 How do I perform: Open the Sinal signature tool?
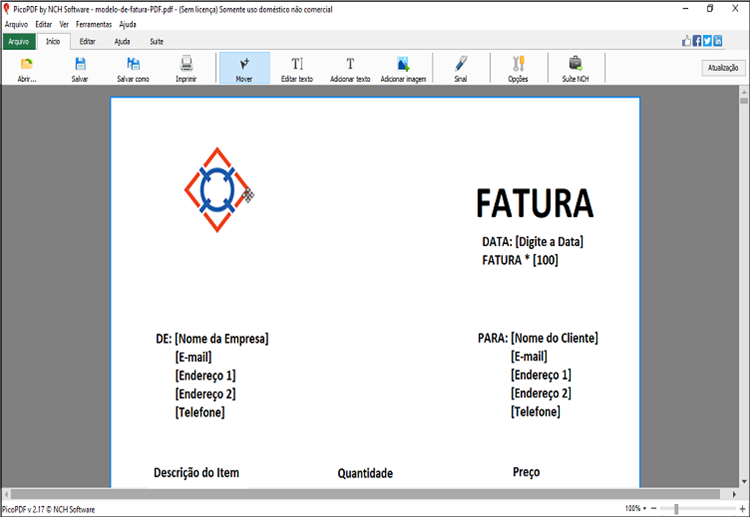[461, 69]
